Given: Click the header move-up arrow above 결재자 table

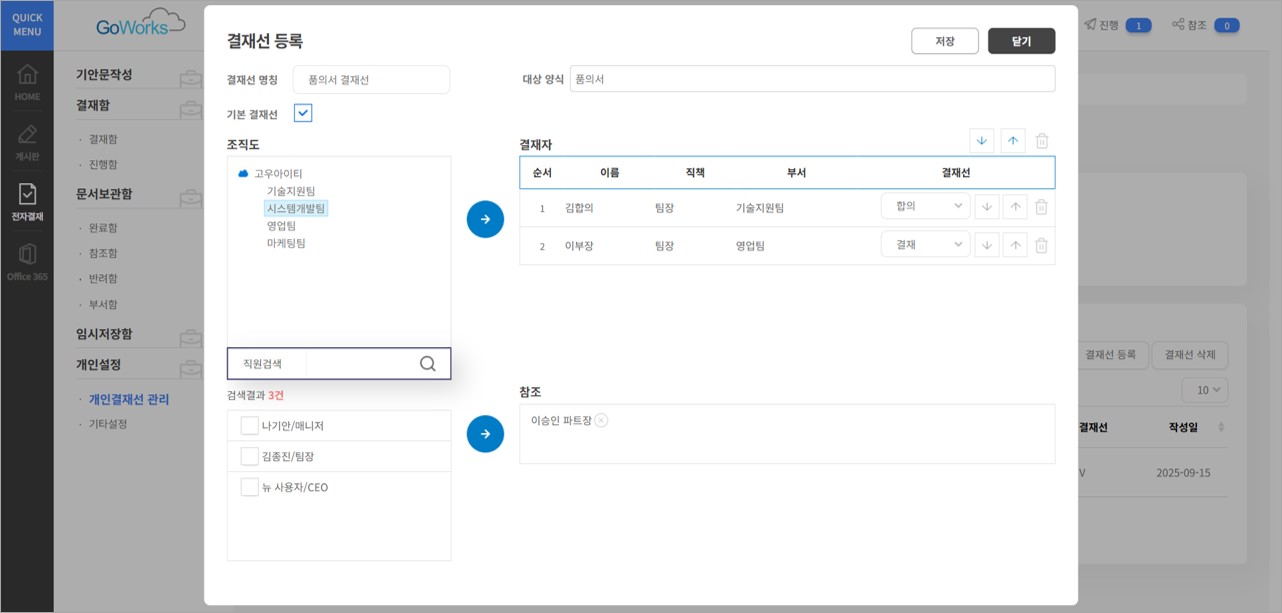Looking at the screenshot, I should pos(1013,141).
